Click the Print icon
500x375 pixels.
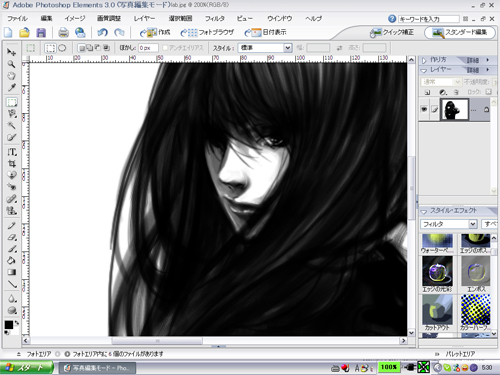click(63, 32)
